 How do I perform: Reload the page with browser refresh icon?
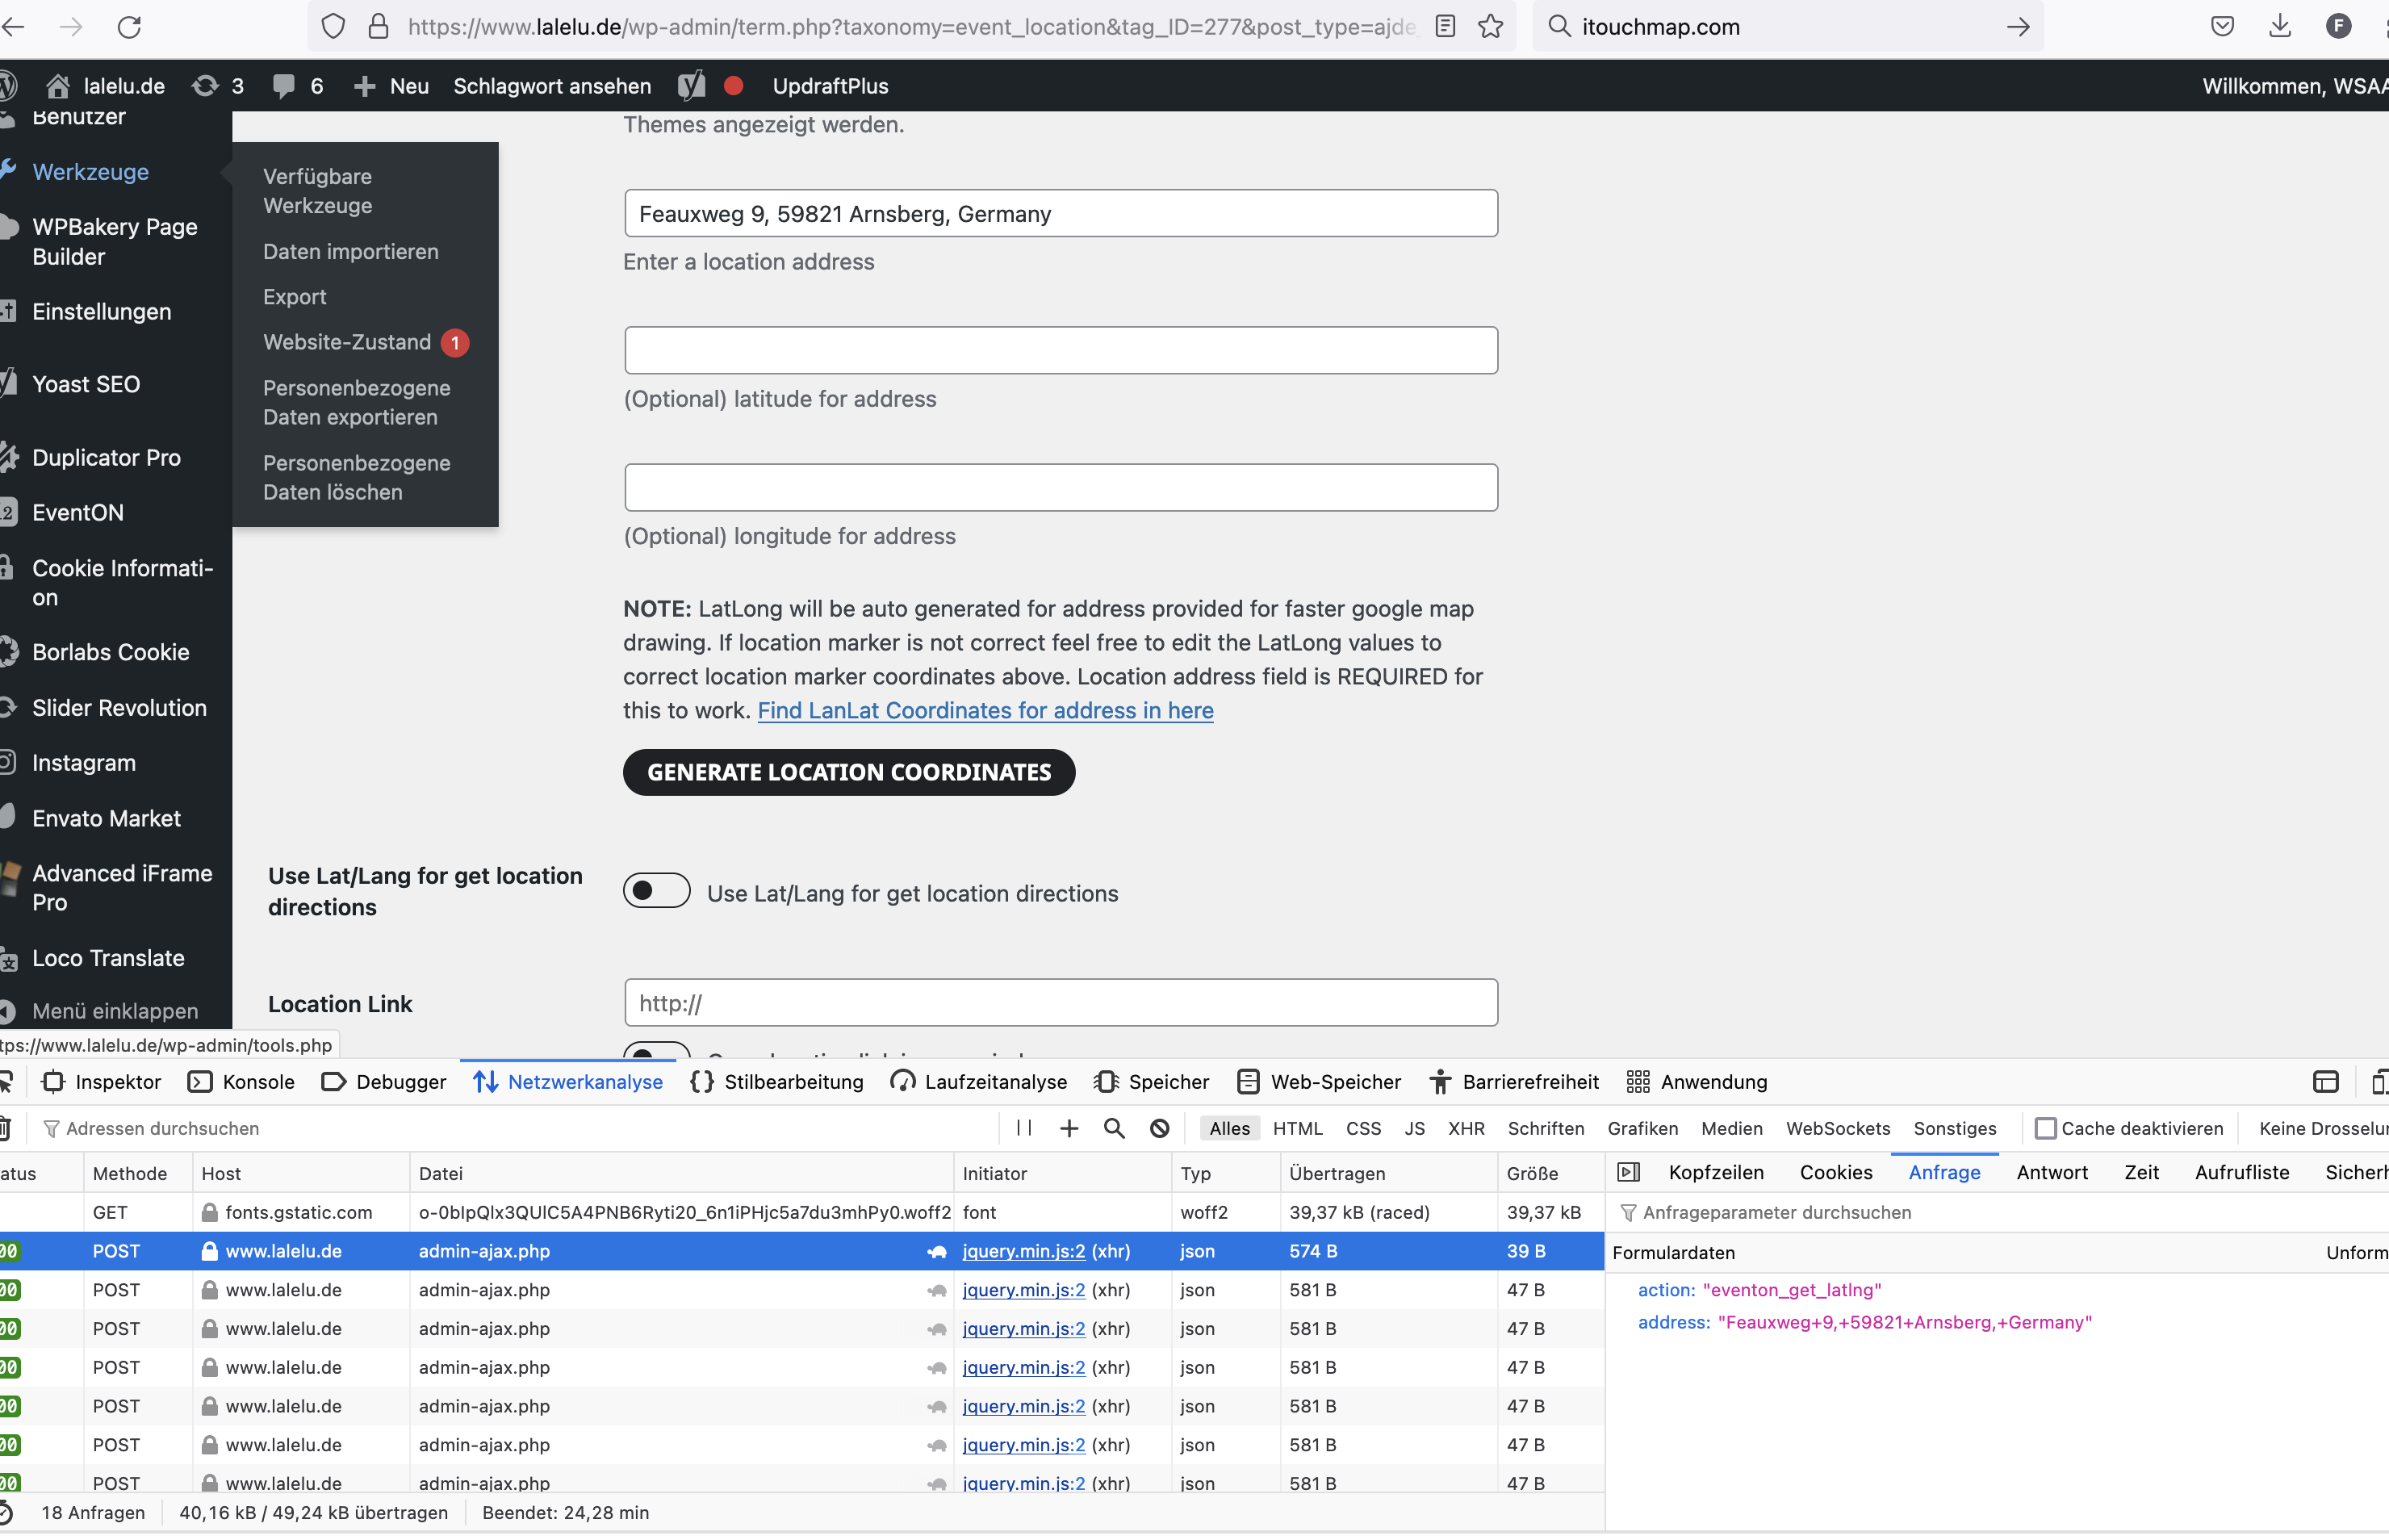(x=129, y=27)
